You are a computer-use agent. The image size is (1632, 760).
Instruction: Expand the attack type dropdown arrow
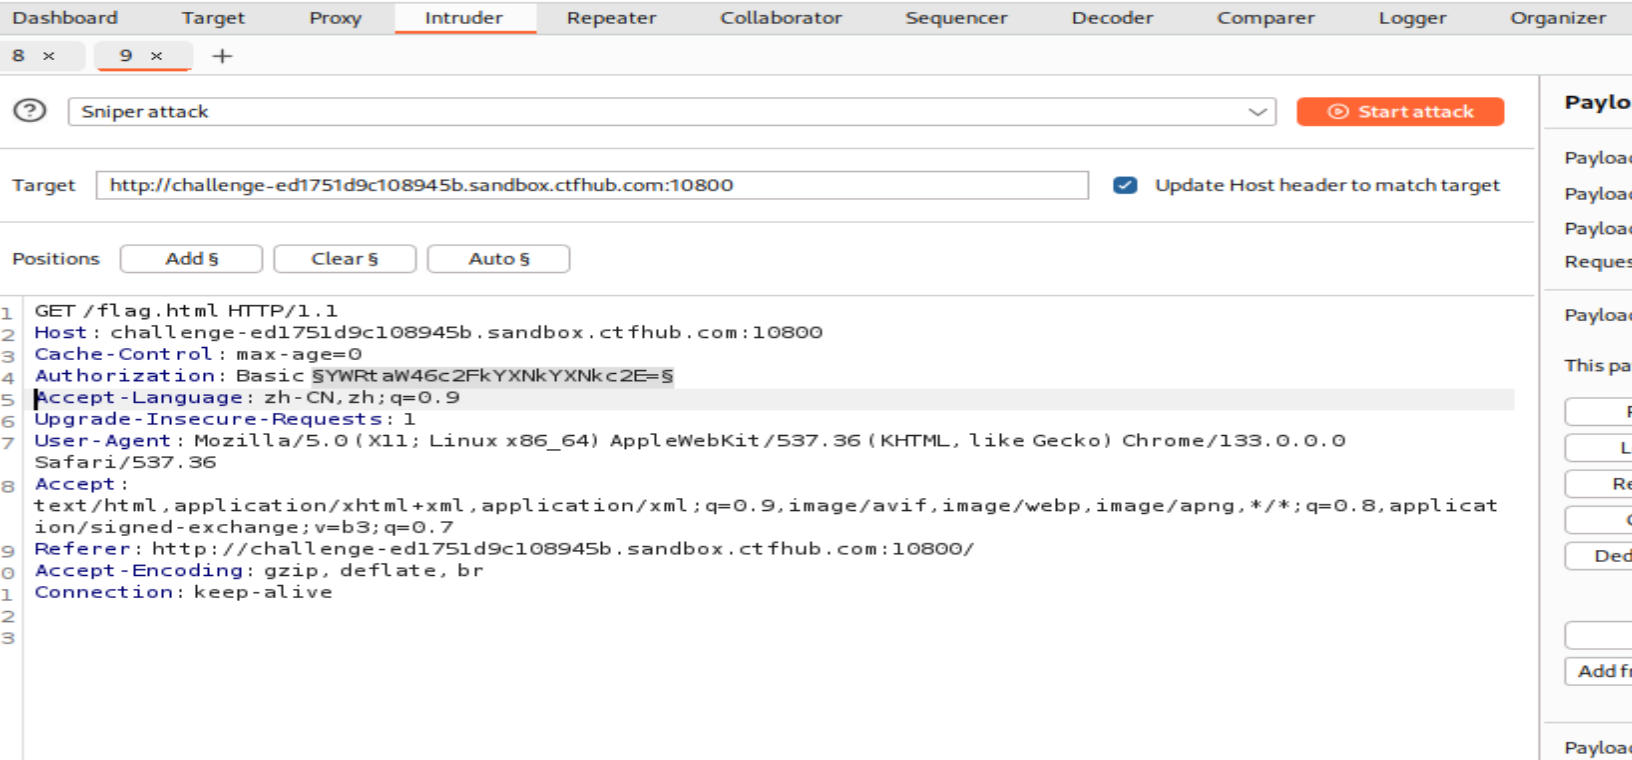point(1257,112)
